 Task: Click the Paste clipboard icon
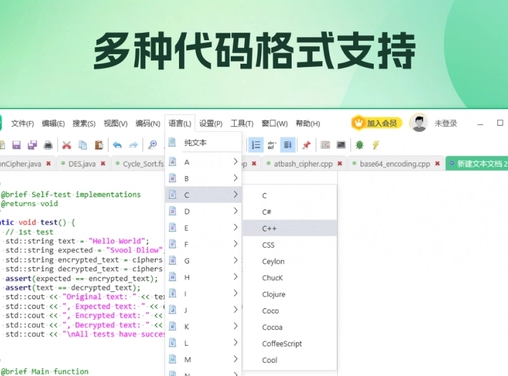click(99, 145)
